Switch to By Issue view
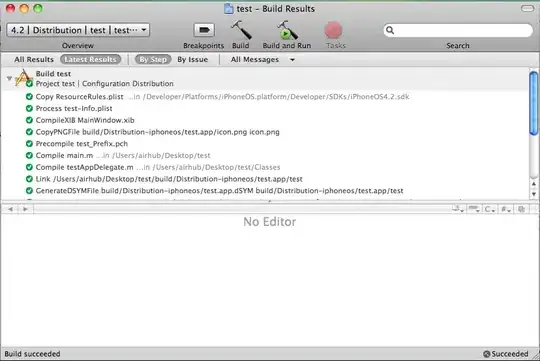This screenshot has width=540, height=361. (193, 60)
